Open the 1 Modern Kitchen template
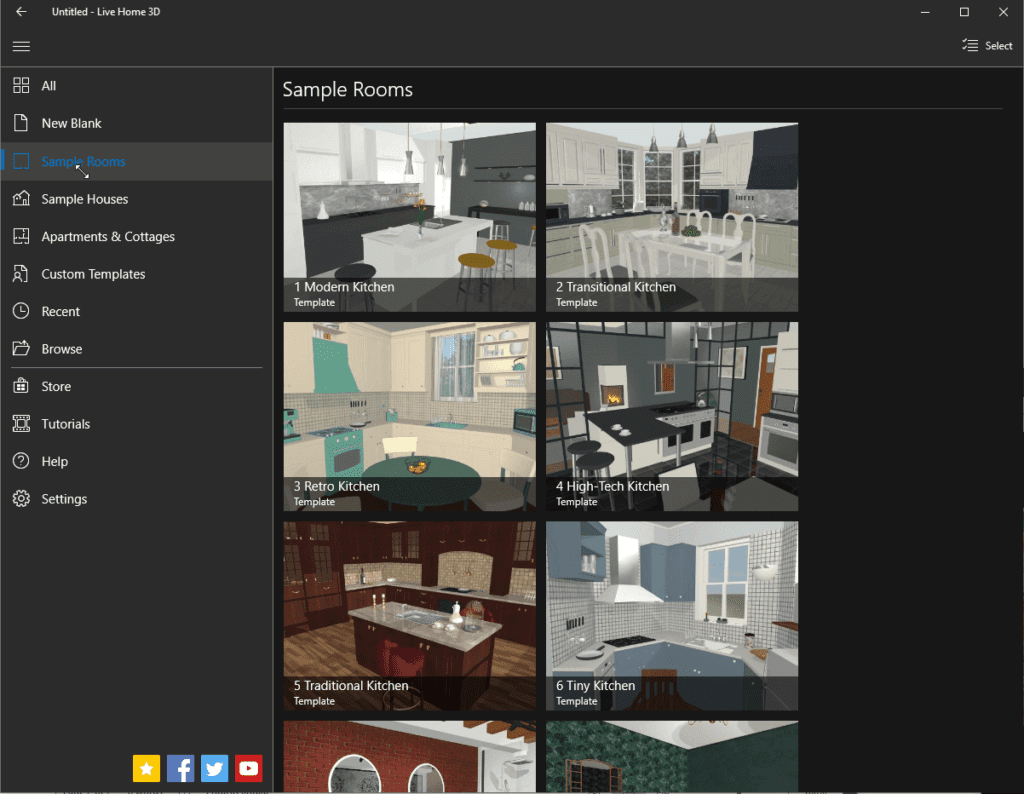 click(x=409, y=217)
